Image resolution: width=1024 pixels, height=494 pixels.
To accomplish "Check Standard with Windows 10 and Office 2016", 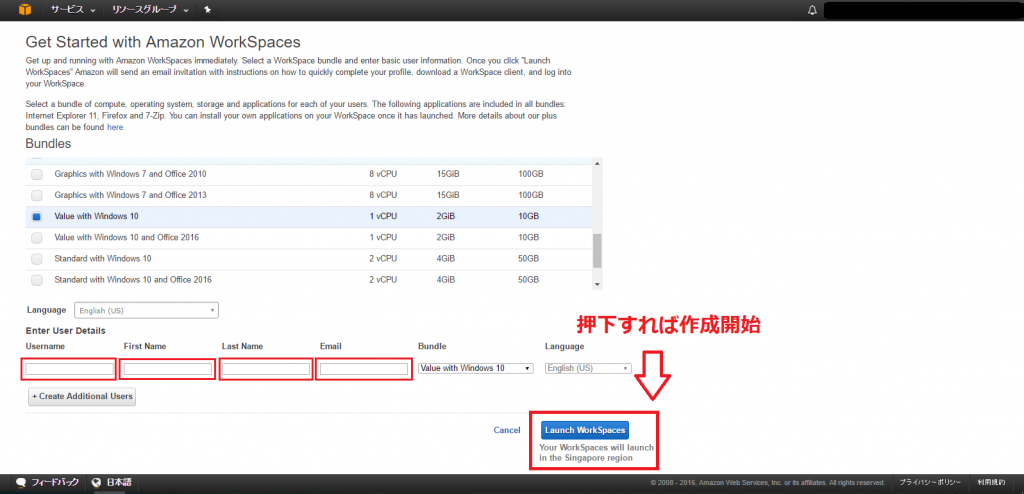I will (37, 280).
